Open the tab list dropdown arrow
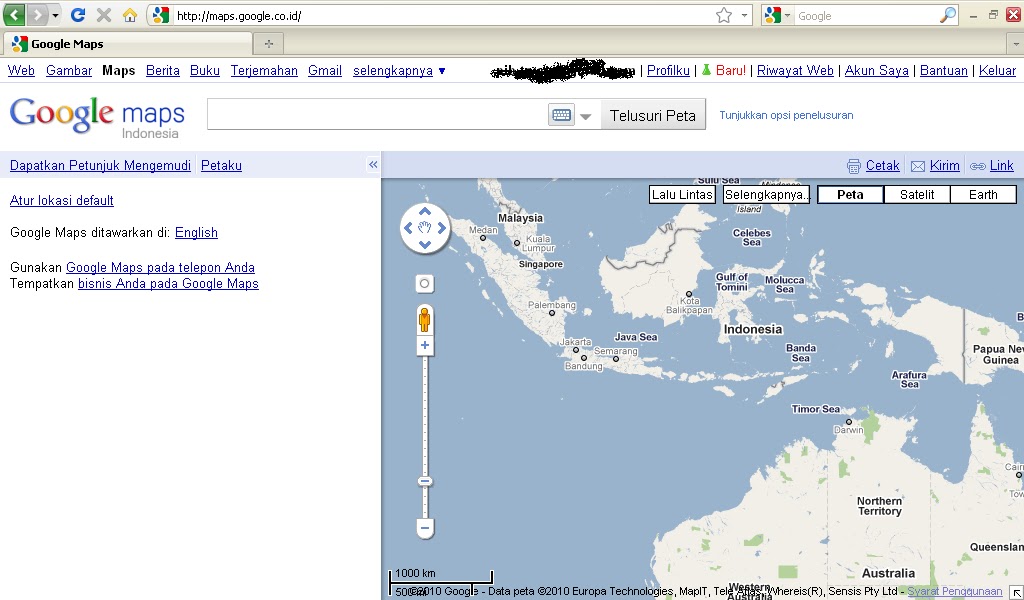 pos(1016,44)
